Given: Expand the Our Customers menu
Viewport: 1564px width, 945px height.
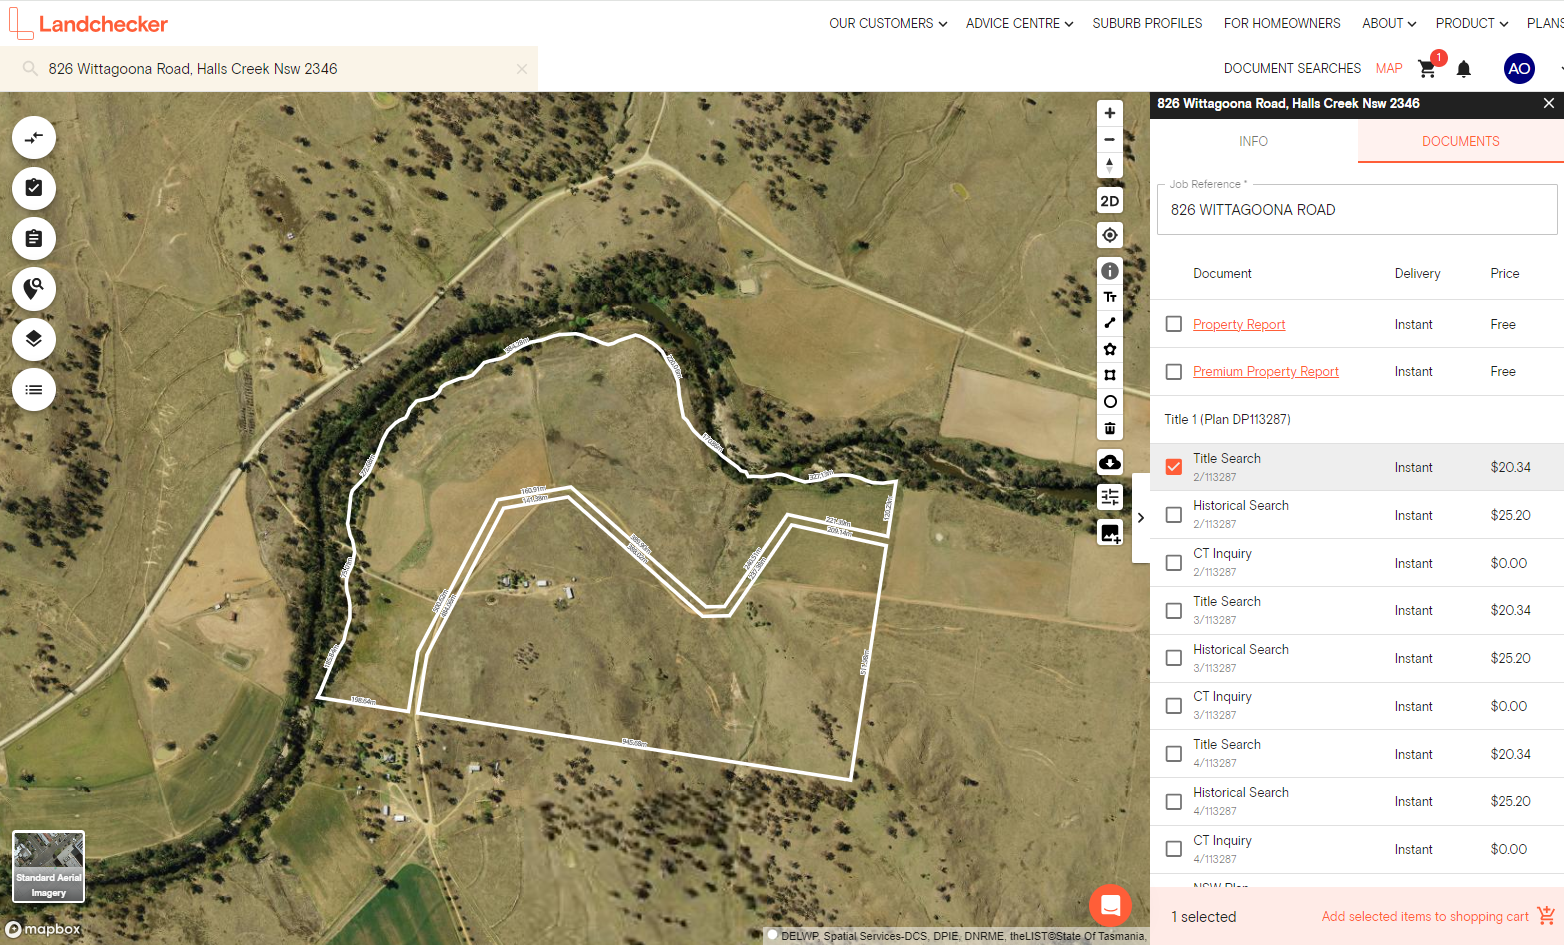Looking at the screenshot, I should pyautogui.click(x=888, y=23).
